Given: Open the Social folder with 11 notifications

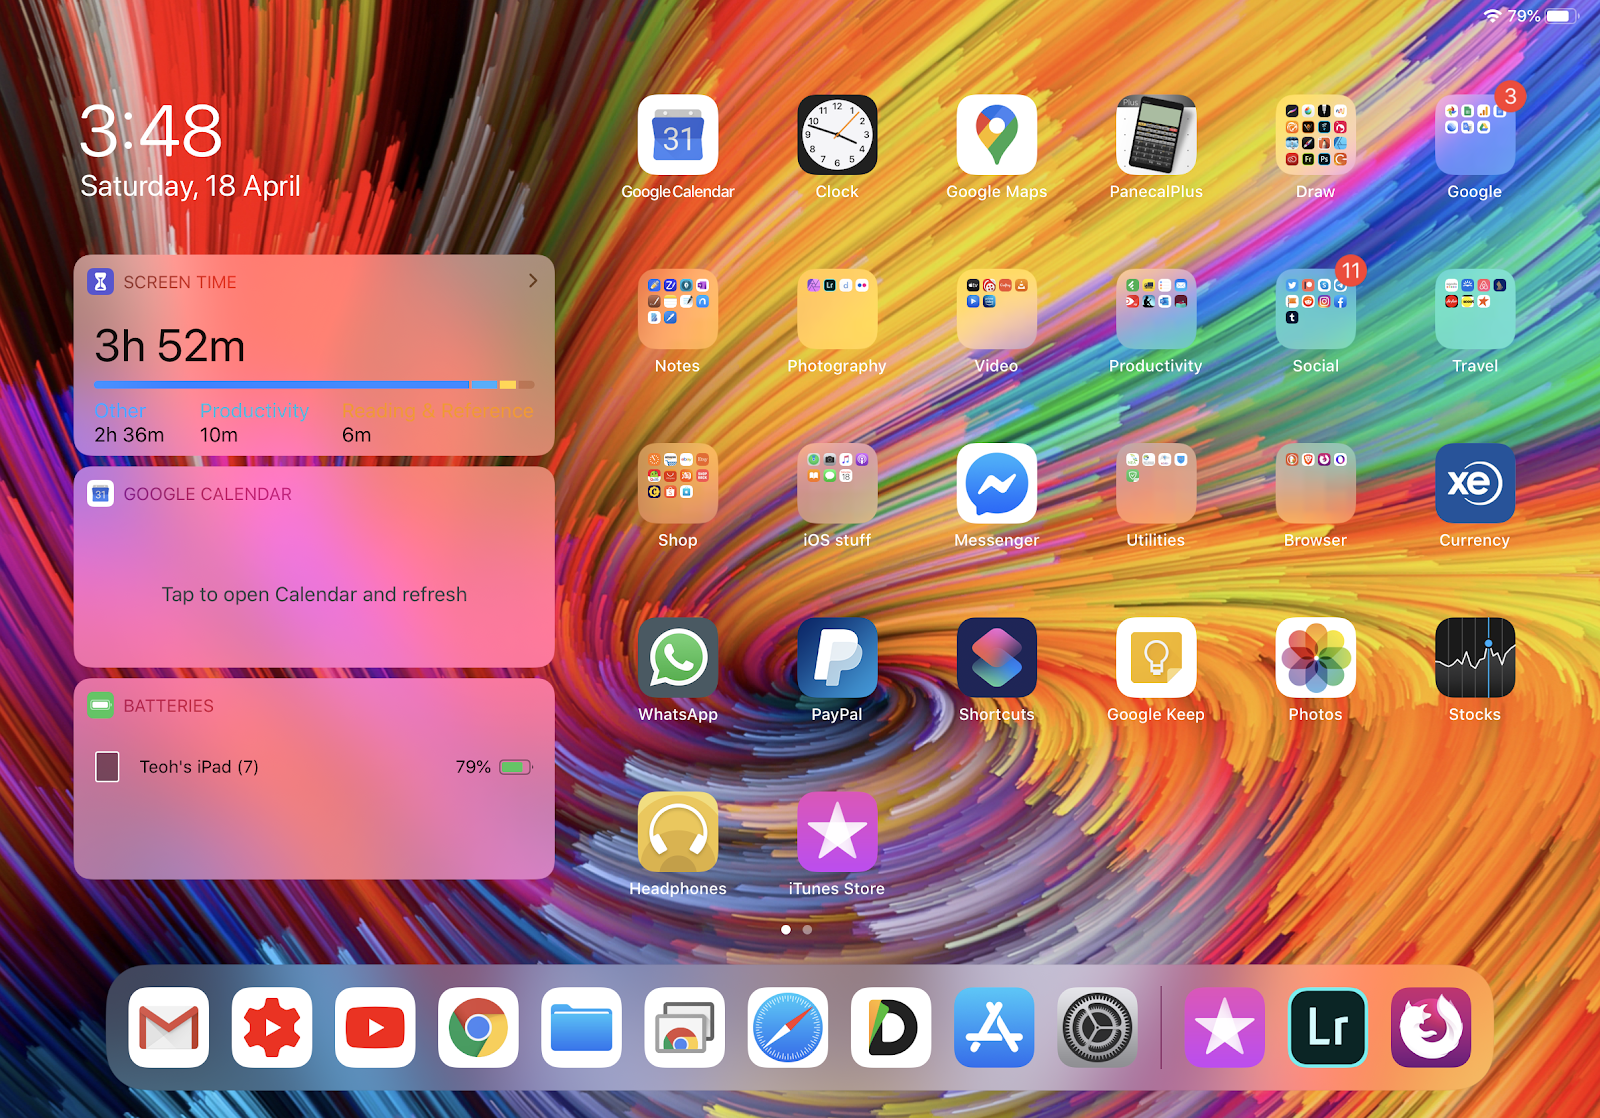Looking at the screenshot, I should (1316, 309).
